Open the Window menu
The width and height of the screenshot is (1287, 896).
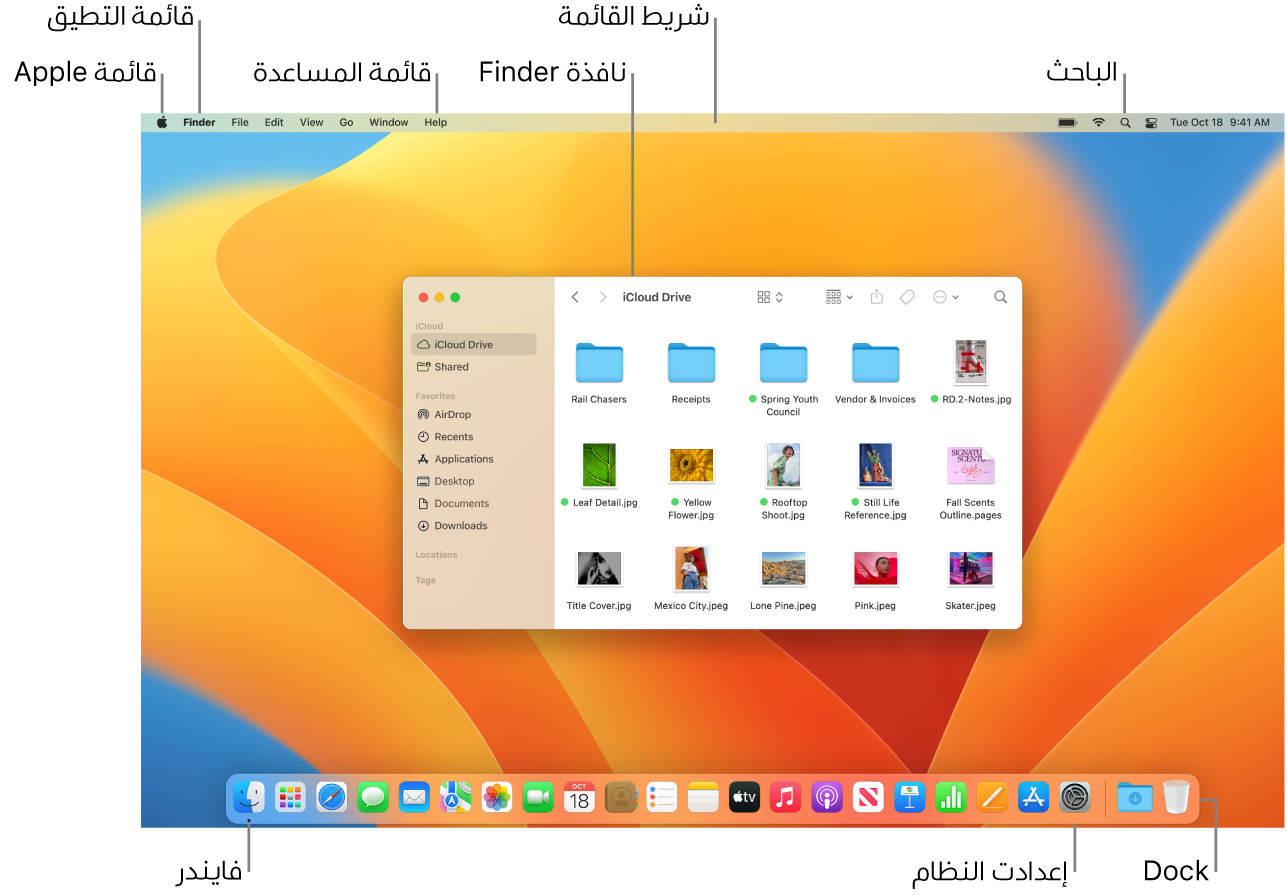(389, 122)
